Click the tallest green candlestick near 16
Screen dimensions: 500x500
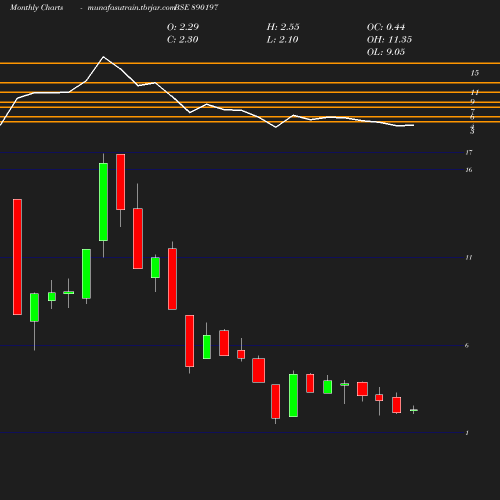coord(103,202)
